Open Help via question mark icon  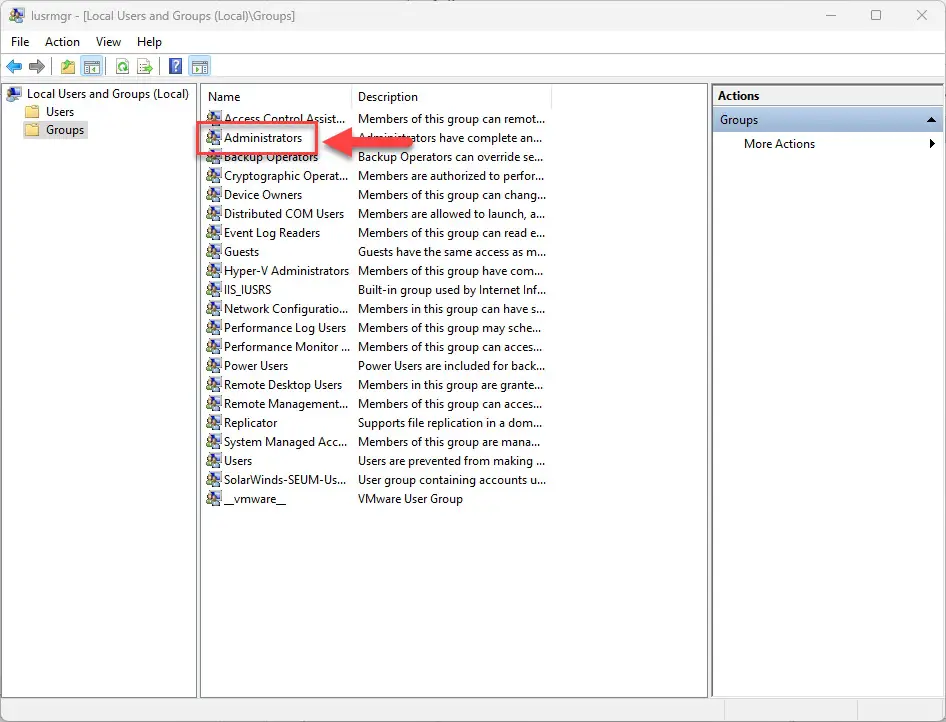(175, 66)
